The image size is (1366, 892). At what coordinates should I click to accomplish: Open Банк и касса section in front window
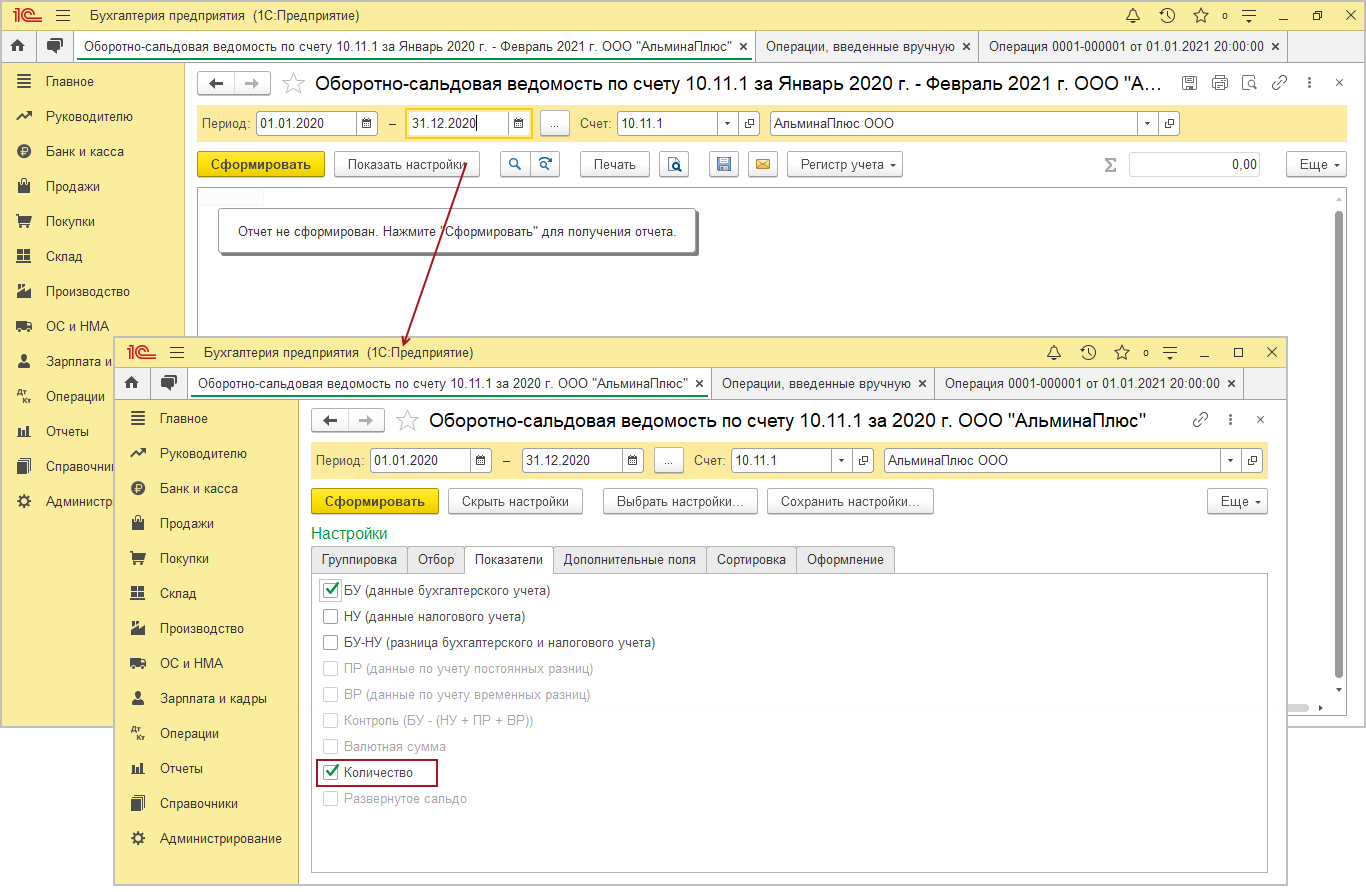click(x=198, y=488)
